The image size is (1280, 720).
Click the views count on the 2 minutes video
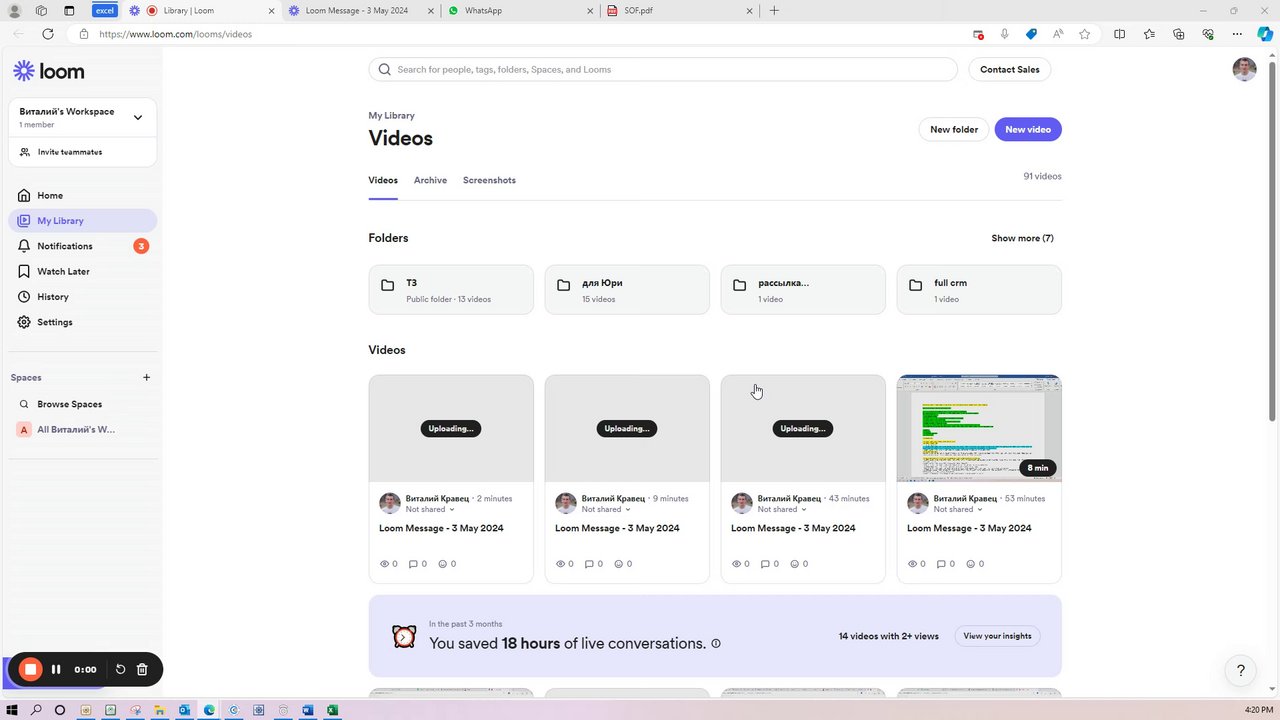[x=389, y=564]
